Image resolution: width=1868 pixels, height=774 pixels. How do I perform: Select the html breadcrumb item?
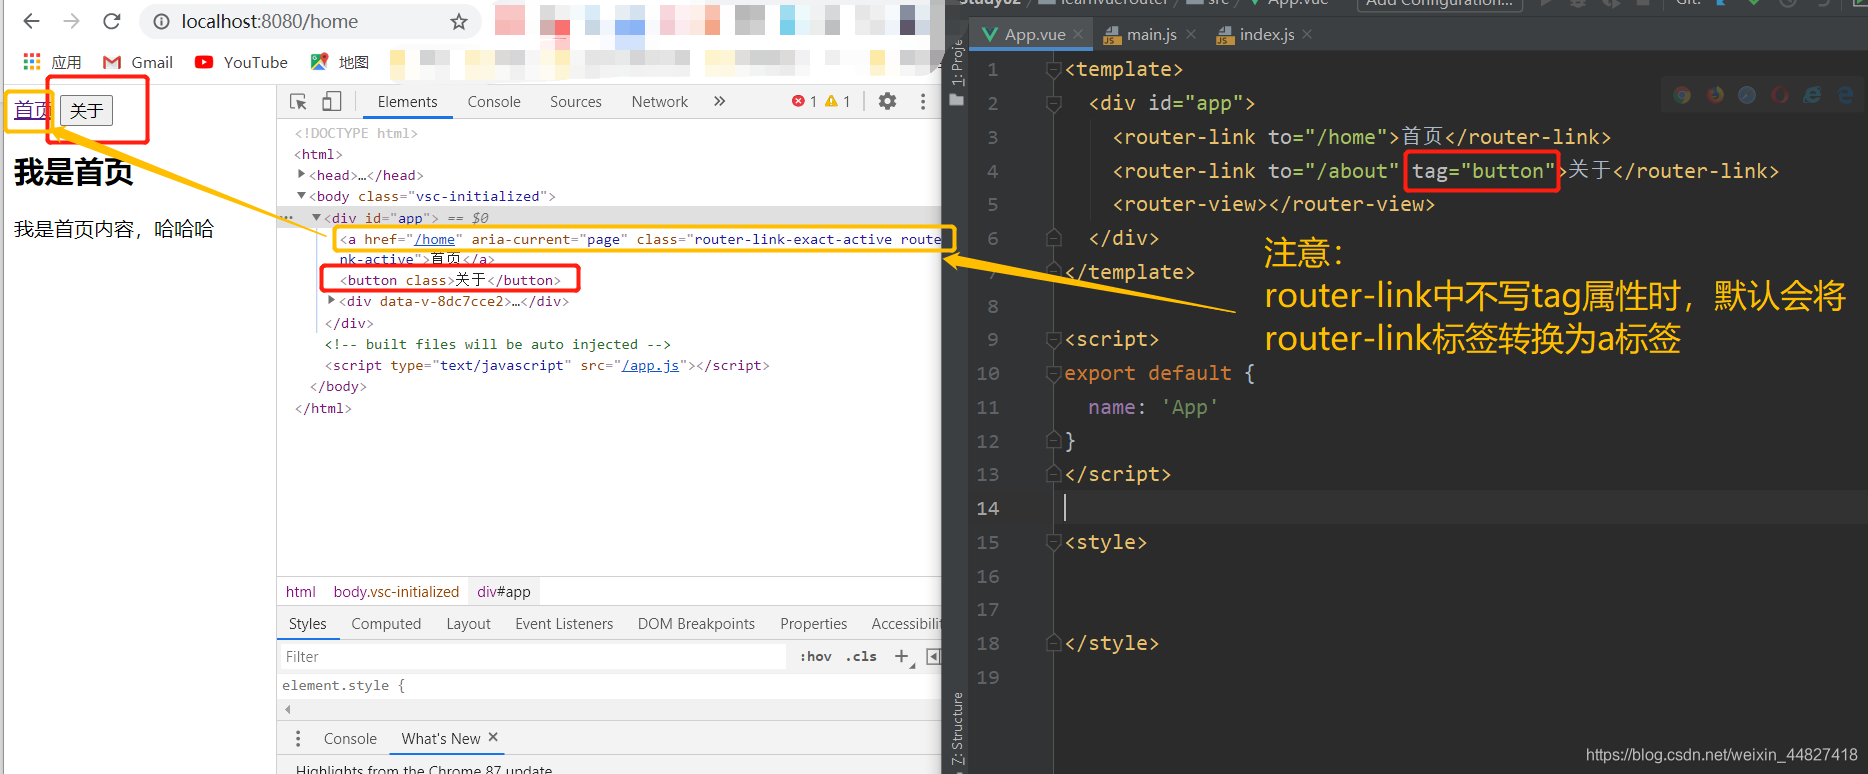coord(300,592)
